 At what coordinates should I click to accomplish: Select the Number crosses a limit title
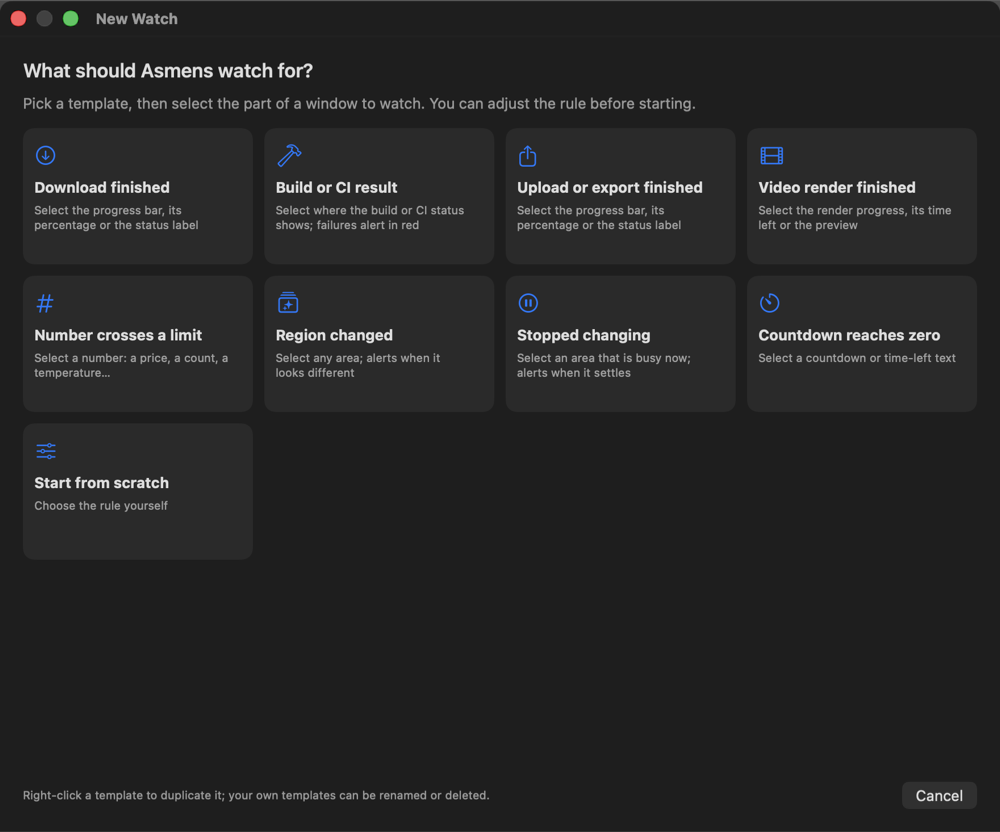pos(118,335)
